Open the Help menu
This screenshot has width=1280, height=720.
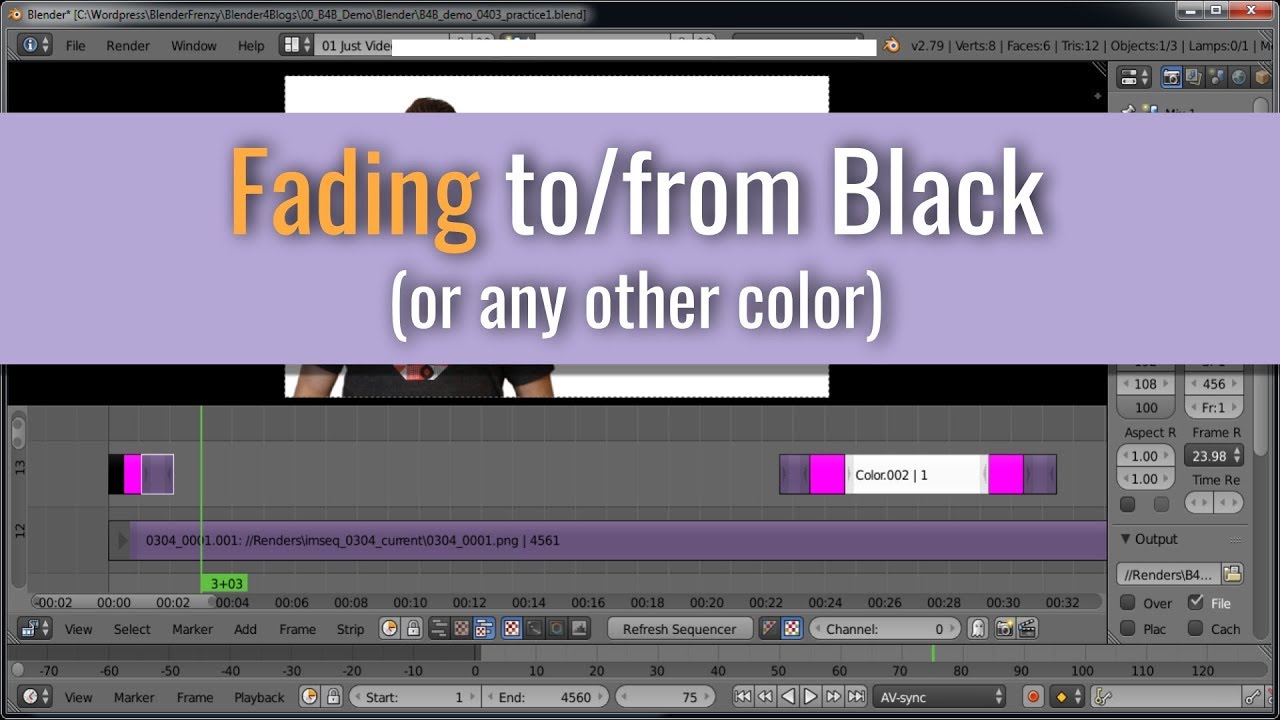pos(251,46)
